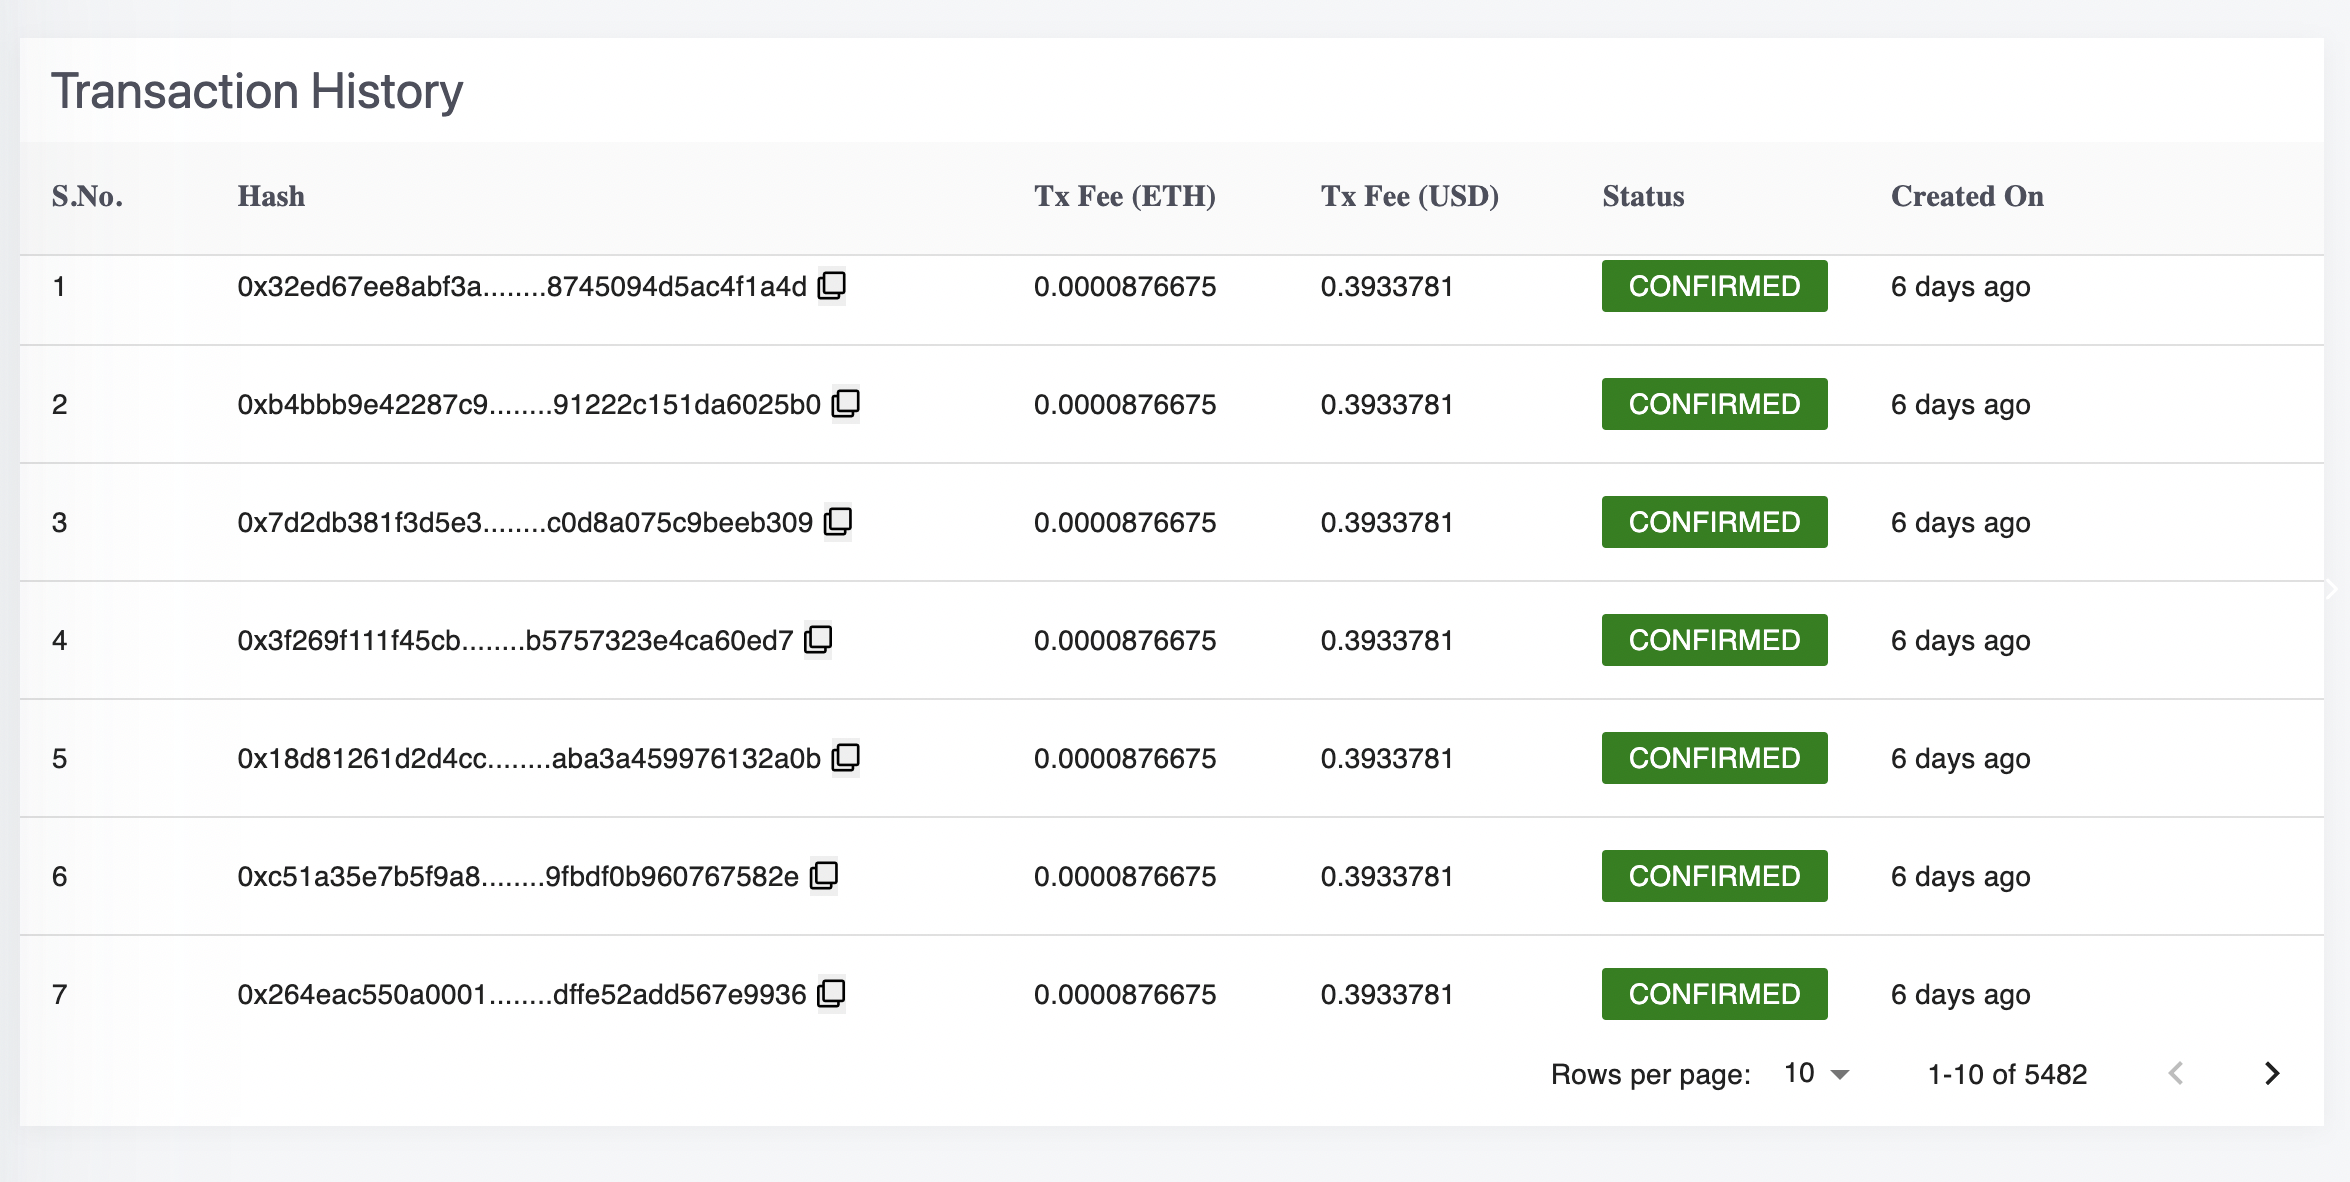Copy hash of transaction 3
The width and height of the screenshot is (2350, 1182).
pos(837,522)
